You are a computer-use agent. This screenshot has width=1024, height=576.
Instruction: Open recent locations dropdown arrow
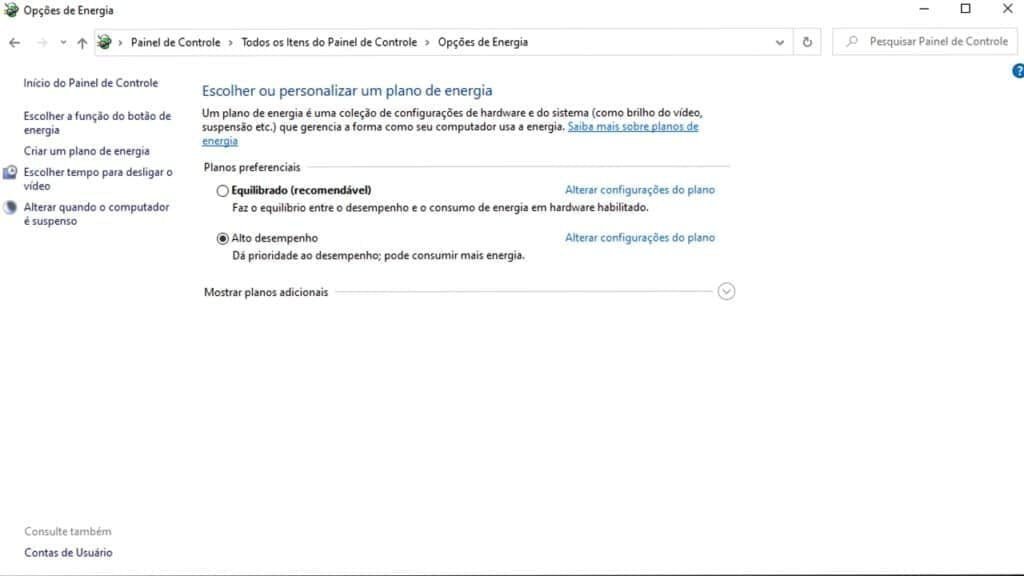pos(63,43)
